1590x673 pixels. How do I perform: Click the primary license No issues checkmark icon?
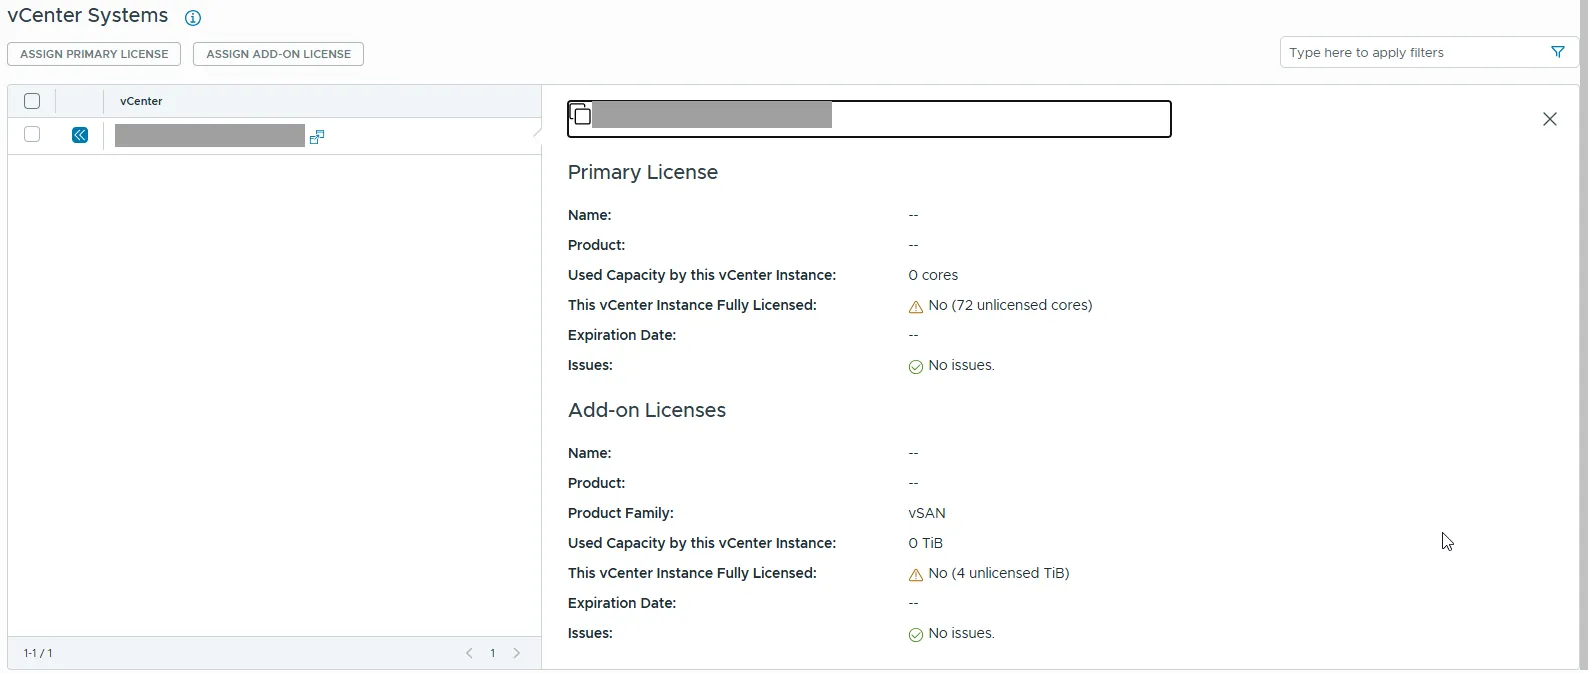pos(915,367)
